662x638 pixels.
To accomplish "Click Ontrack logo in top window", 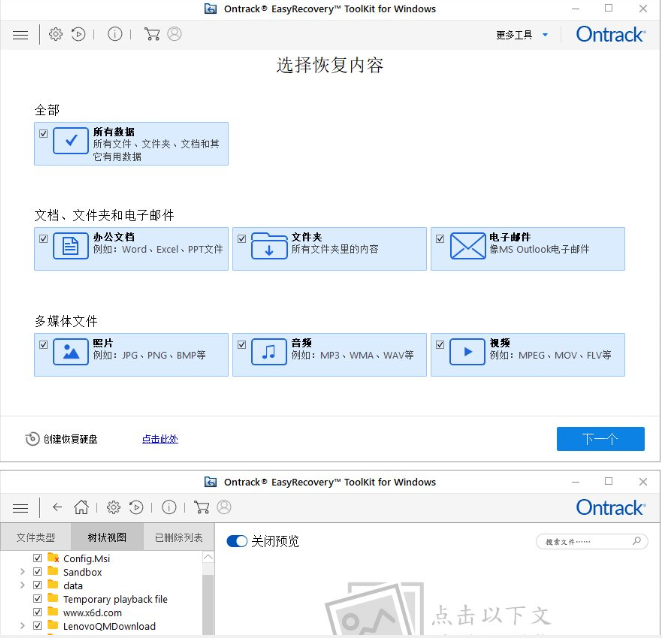I will coord(610,35).
